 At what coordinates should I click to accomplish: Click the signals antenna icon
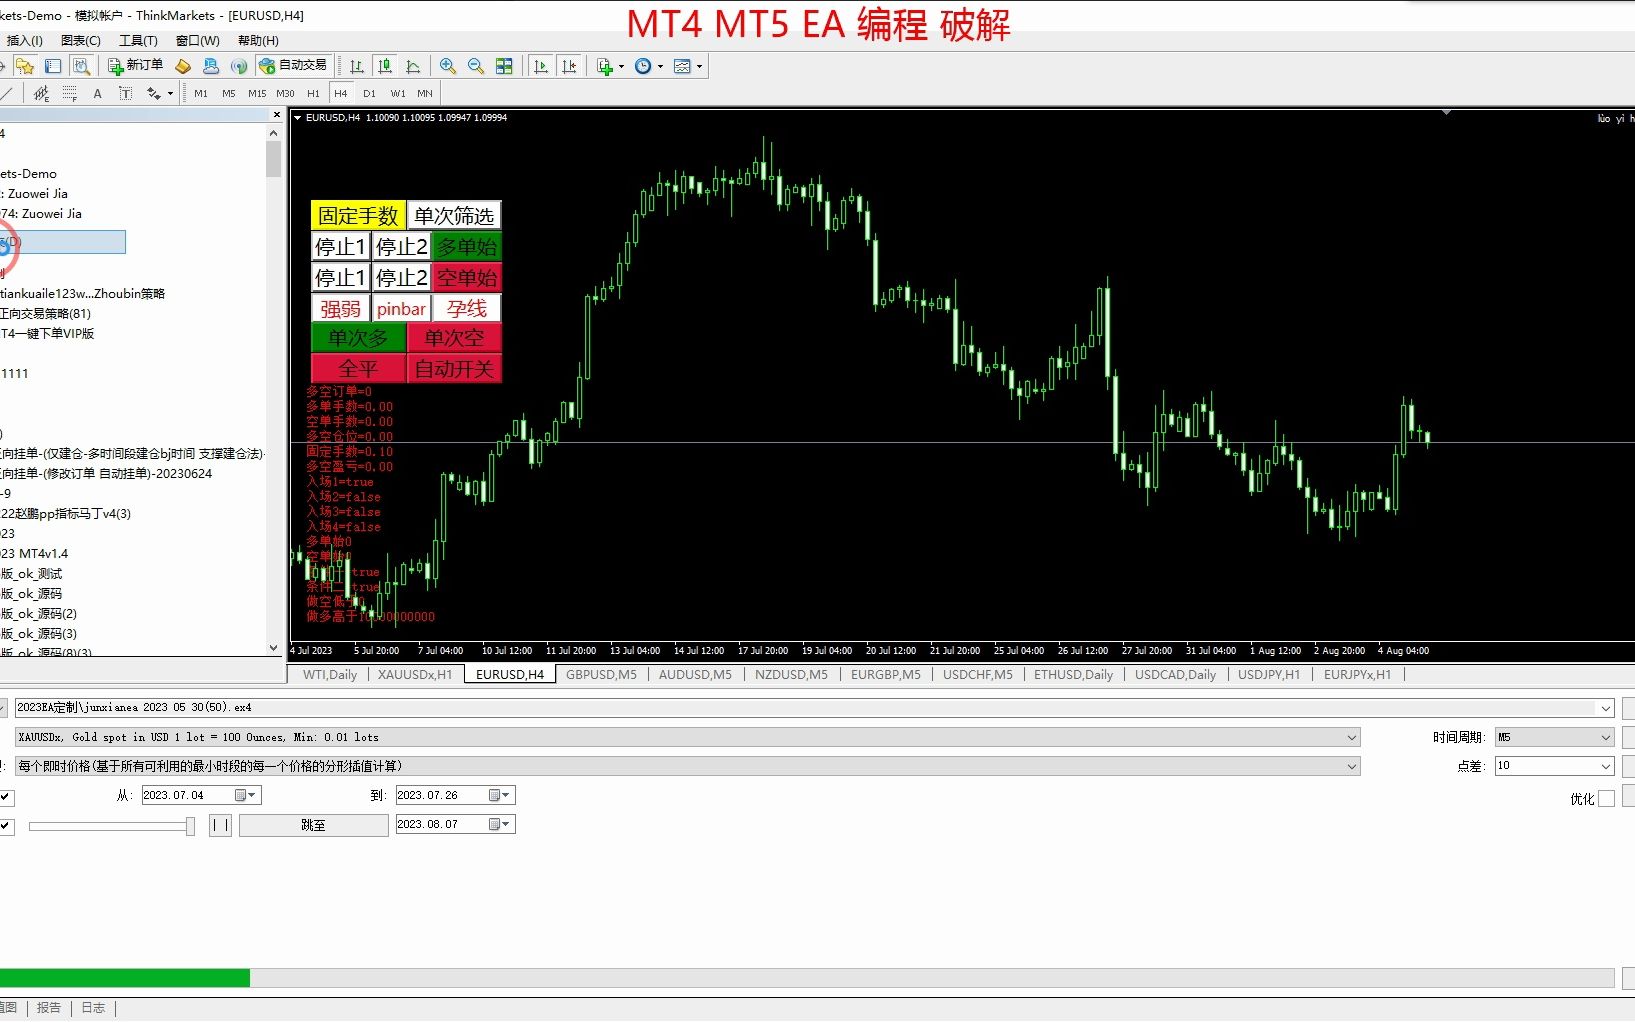pyautogui.click(x=239, y=66)
